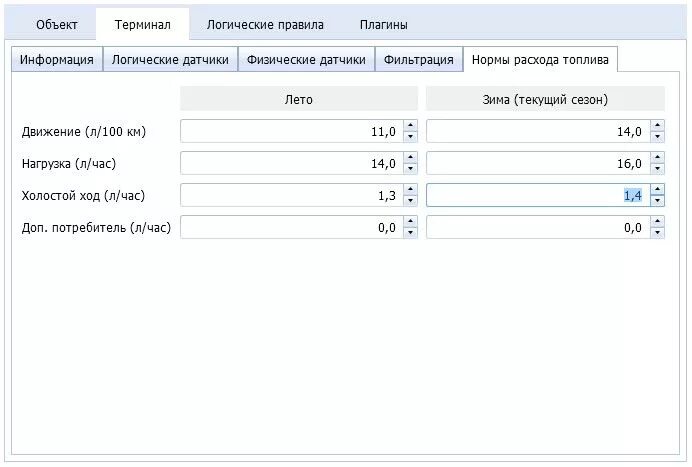Open Физические датчики subtab

pyautogui.click(x=306, y=59)
